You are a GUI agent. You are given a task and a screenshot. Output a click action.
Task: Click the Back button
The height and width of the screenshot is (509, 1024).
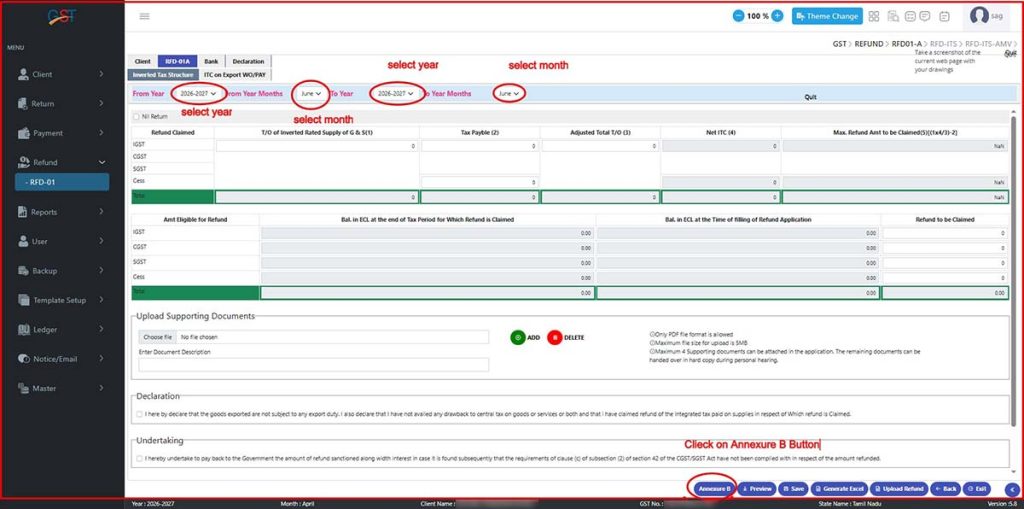[x=946, y=489]
